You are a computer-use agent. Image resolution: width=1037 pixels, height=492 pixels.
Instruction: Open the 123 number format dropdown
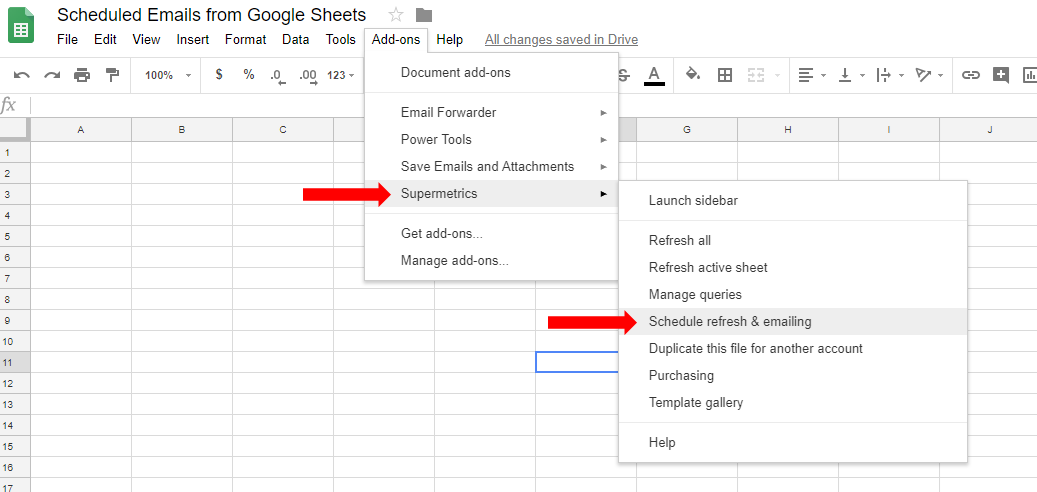click(x=341, y=75)
